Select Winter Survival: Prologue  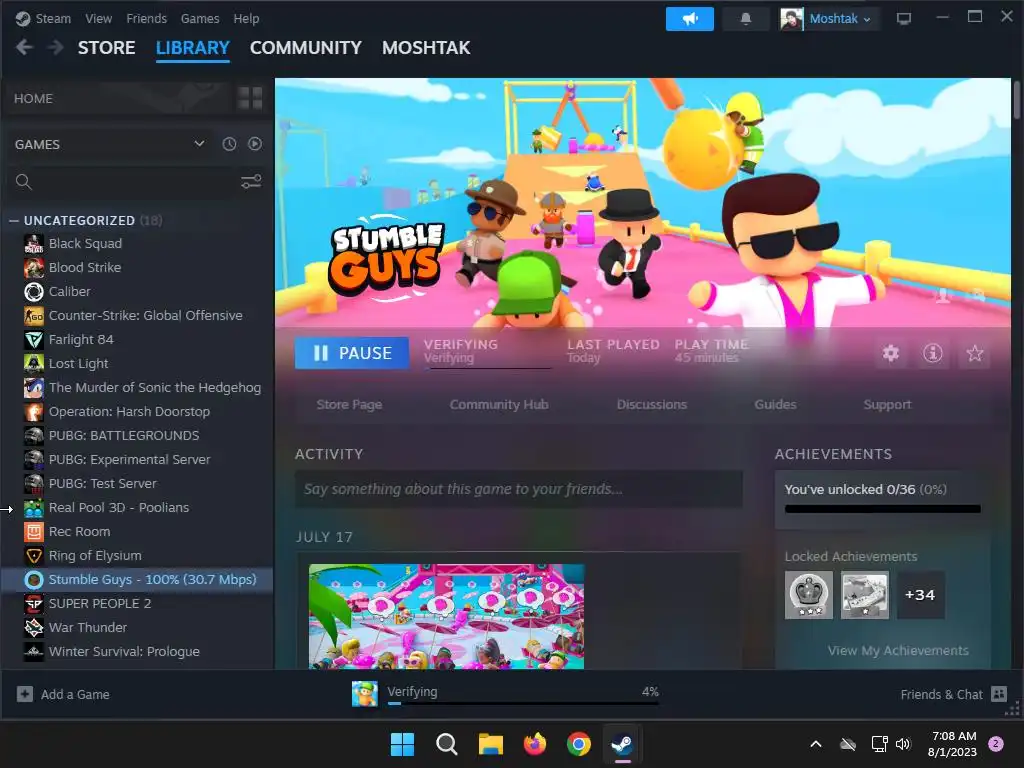(x=124, y=652)
